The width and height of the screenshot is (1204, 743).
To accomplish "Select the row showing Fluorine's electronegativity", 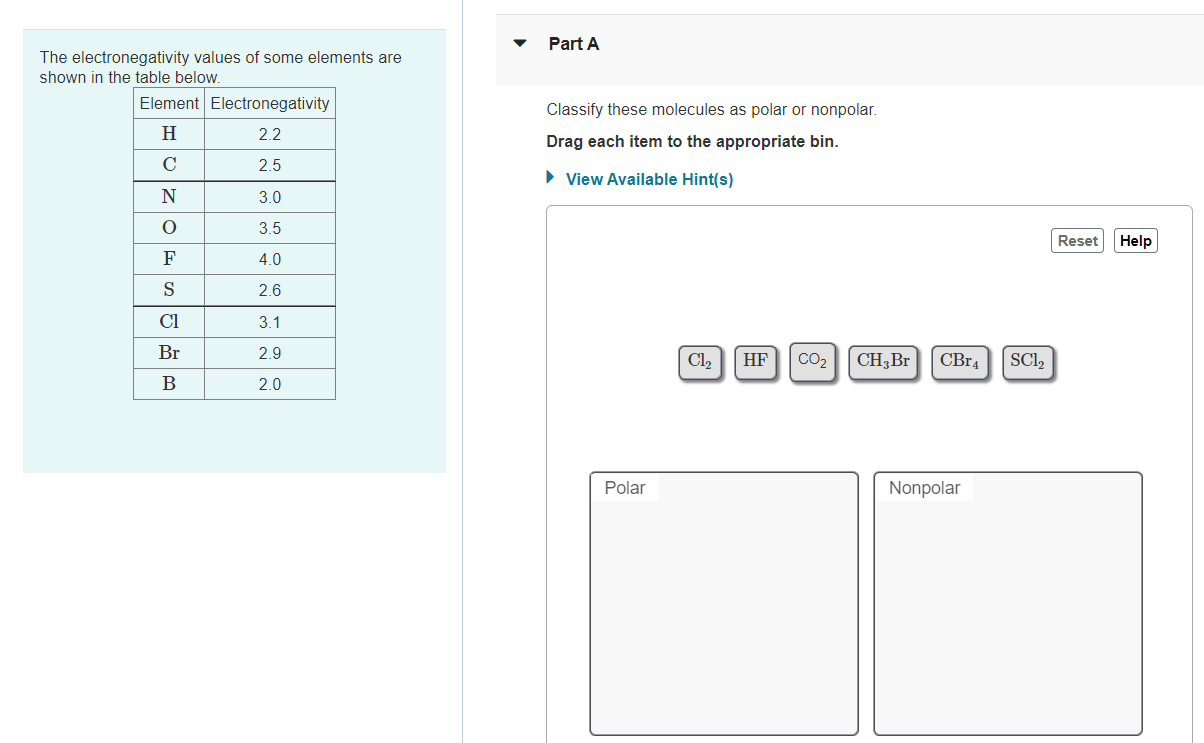I will coord(234,259).
